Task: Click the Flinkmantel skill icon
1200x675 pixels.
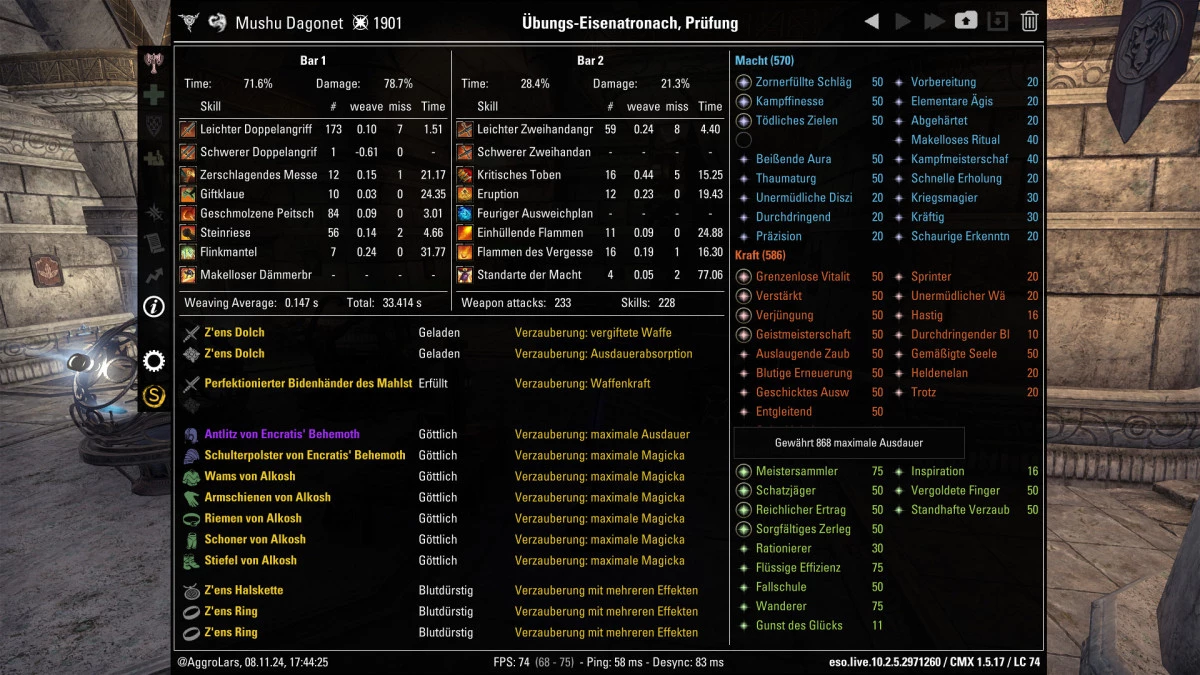Action: [x=187, y=252]
